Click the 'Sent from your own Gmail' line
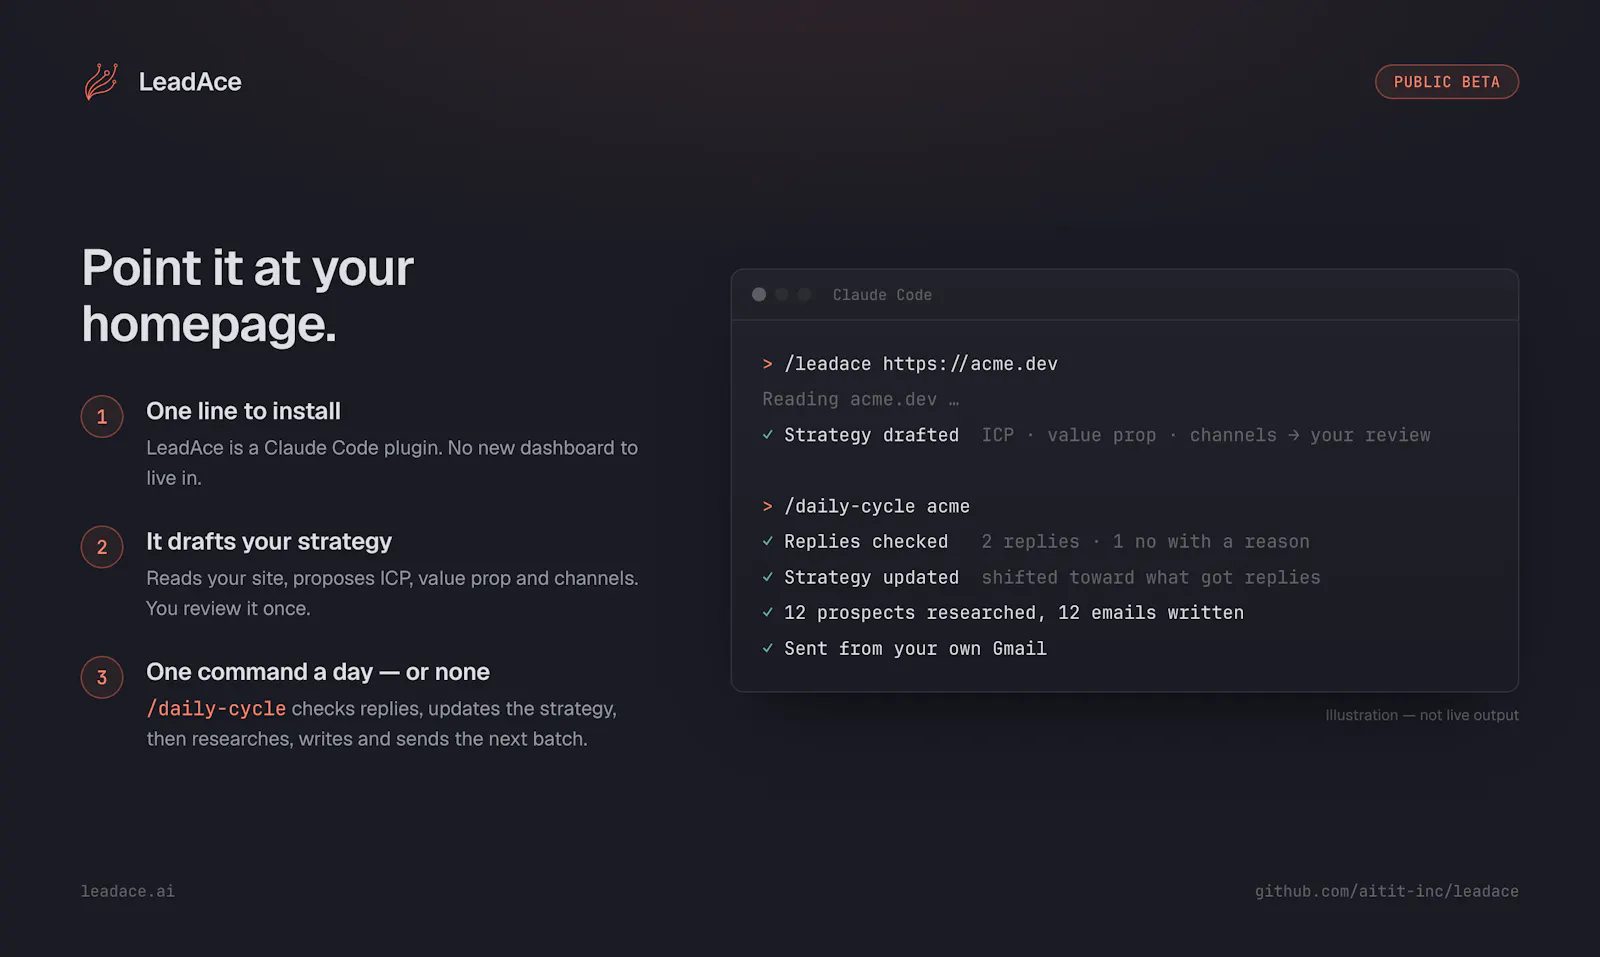This screenshot has height=957, width=1600. pos(915,648)
